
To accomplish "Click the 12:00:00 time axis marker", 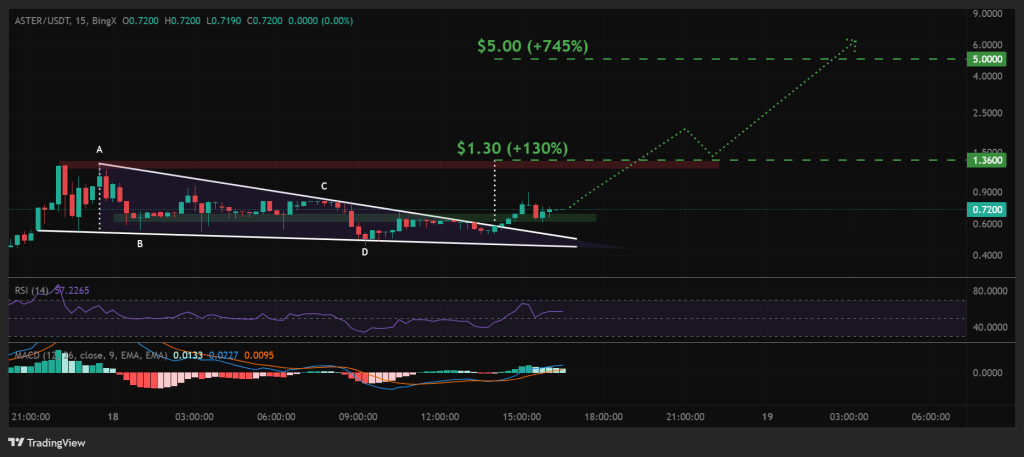I will (x=440, y=415).
